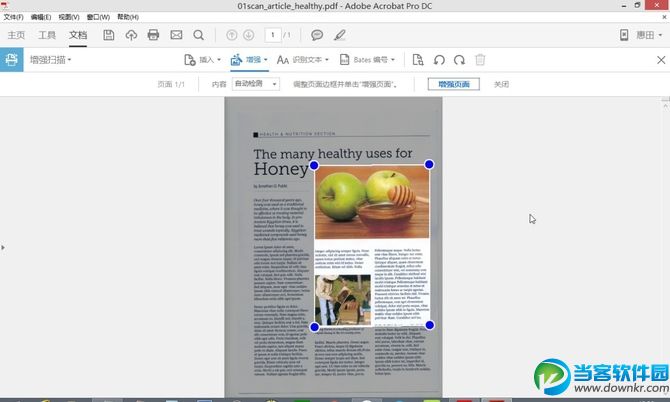Image resolution: width=670 pixels, height=402 pixels.
Task: Open the 插入 dropdown
Action: click(x=203, y=60)
